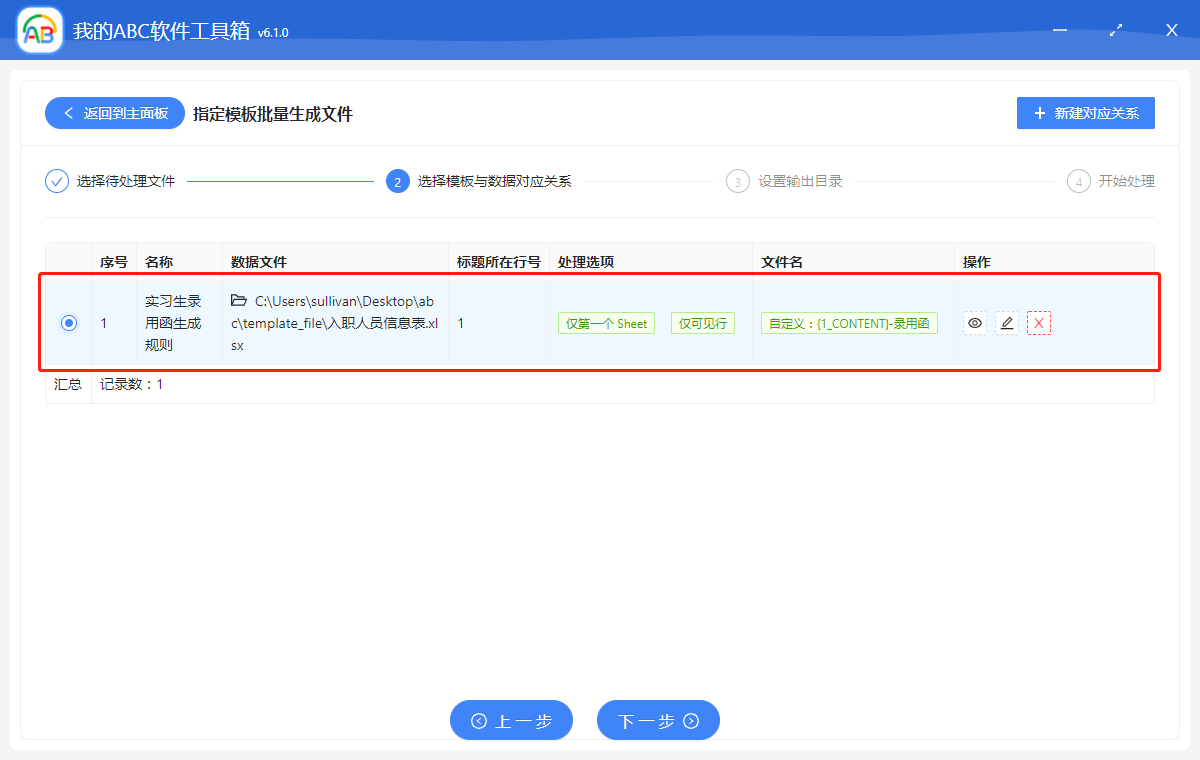Screen dimensions: 1200x760
Task: Click the 返回到主面板 button
Action: point(114,112)
